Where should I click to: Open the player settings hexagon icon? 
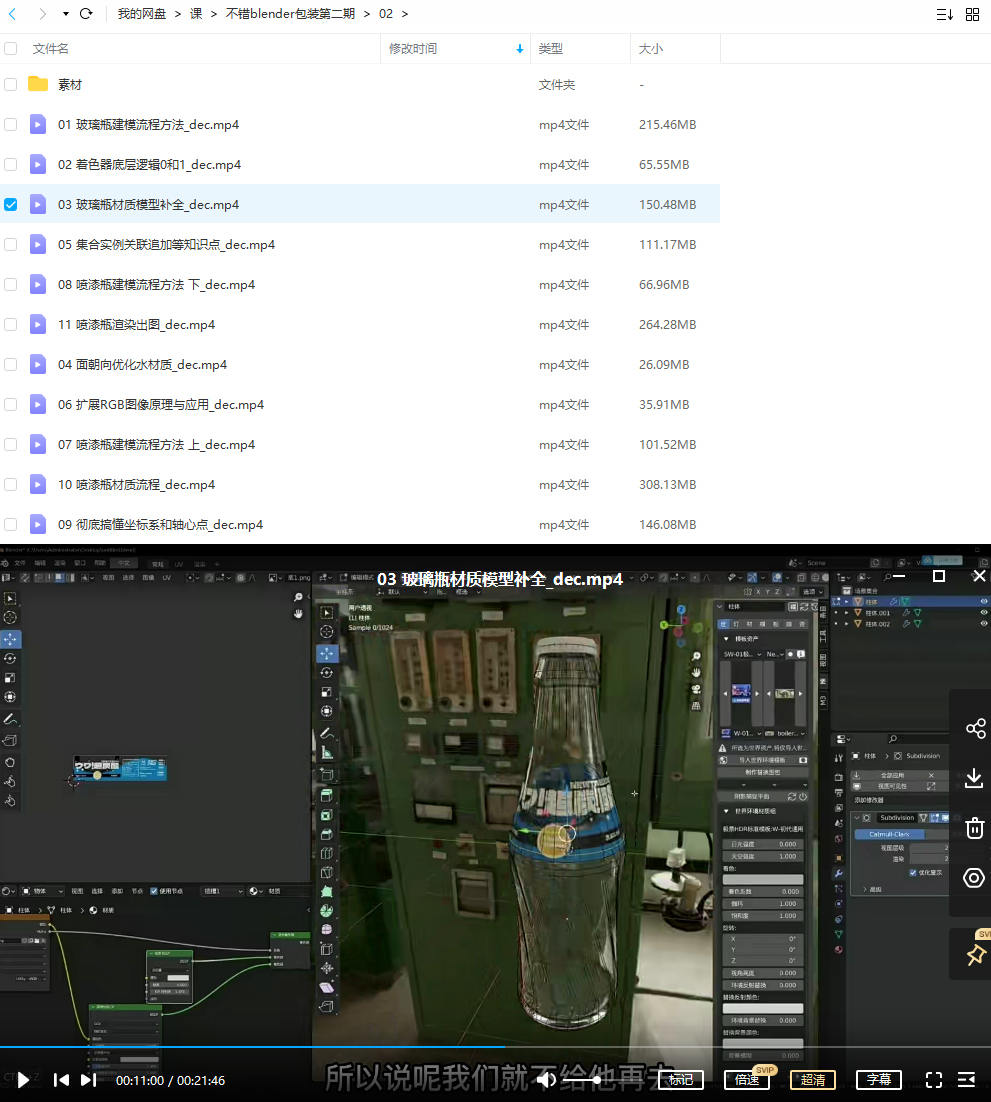975,878
